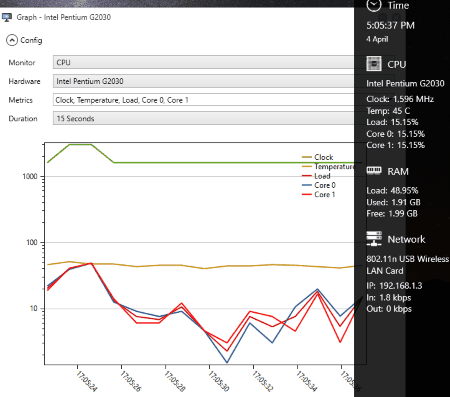This screenshot has width=450, height=397.
Task: Click the RAM module icon in sidebar
Action: click(374, 170)
